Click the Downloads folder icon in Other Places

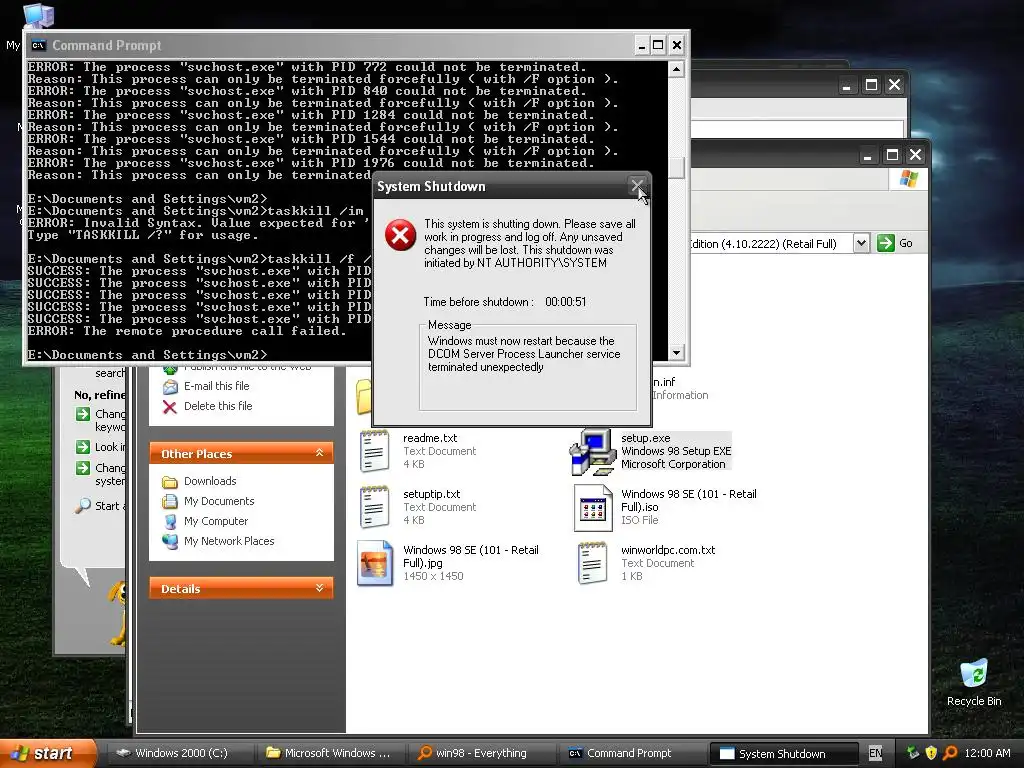[x=170, y=482]
